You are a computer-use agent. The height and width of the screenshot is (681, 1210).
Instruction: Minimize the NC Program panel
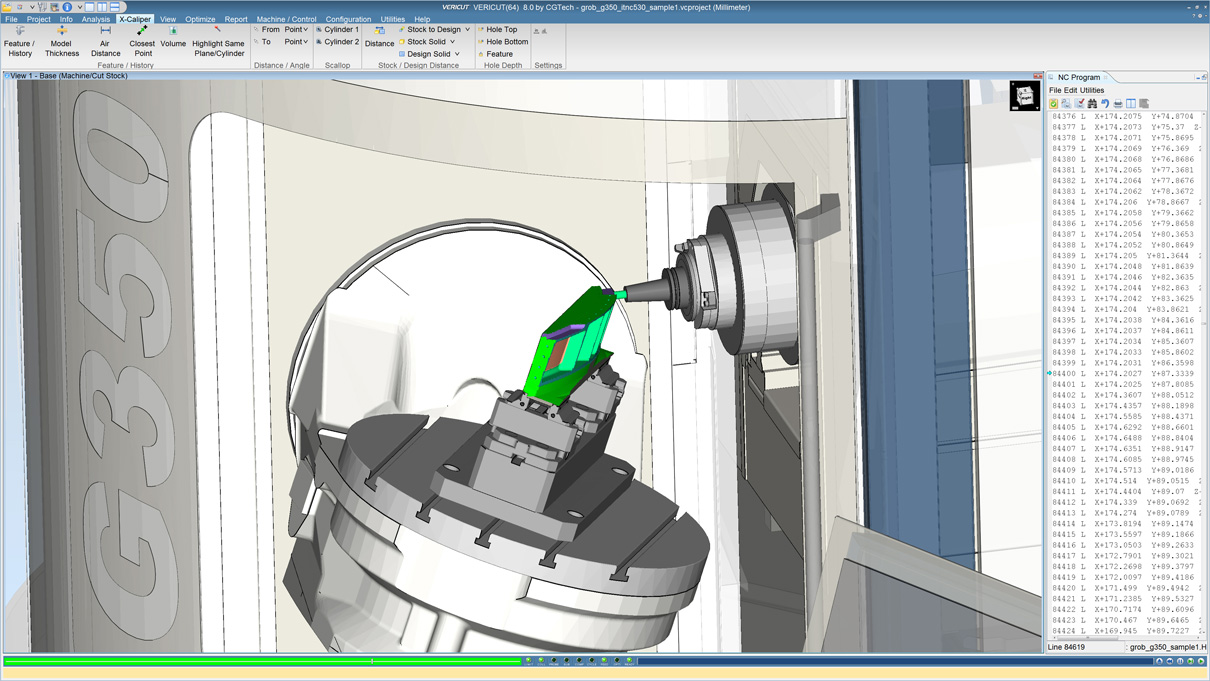1197,77
